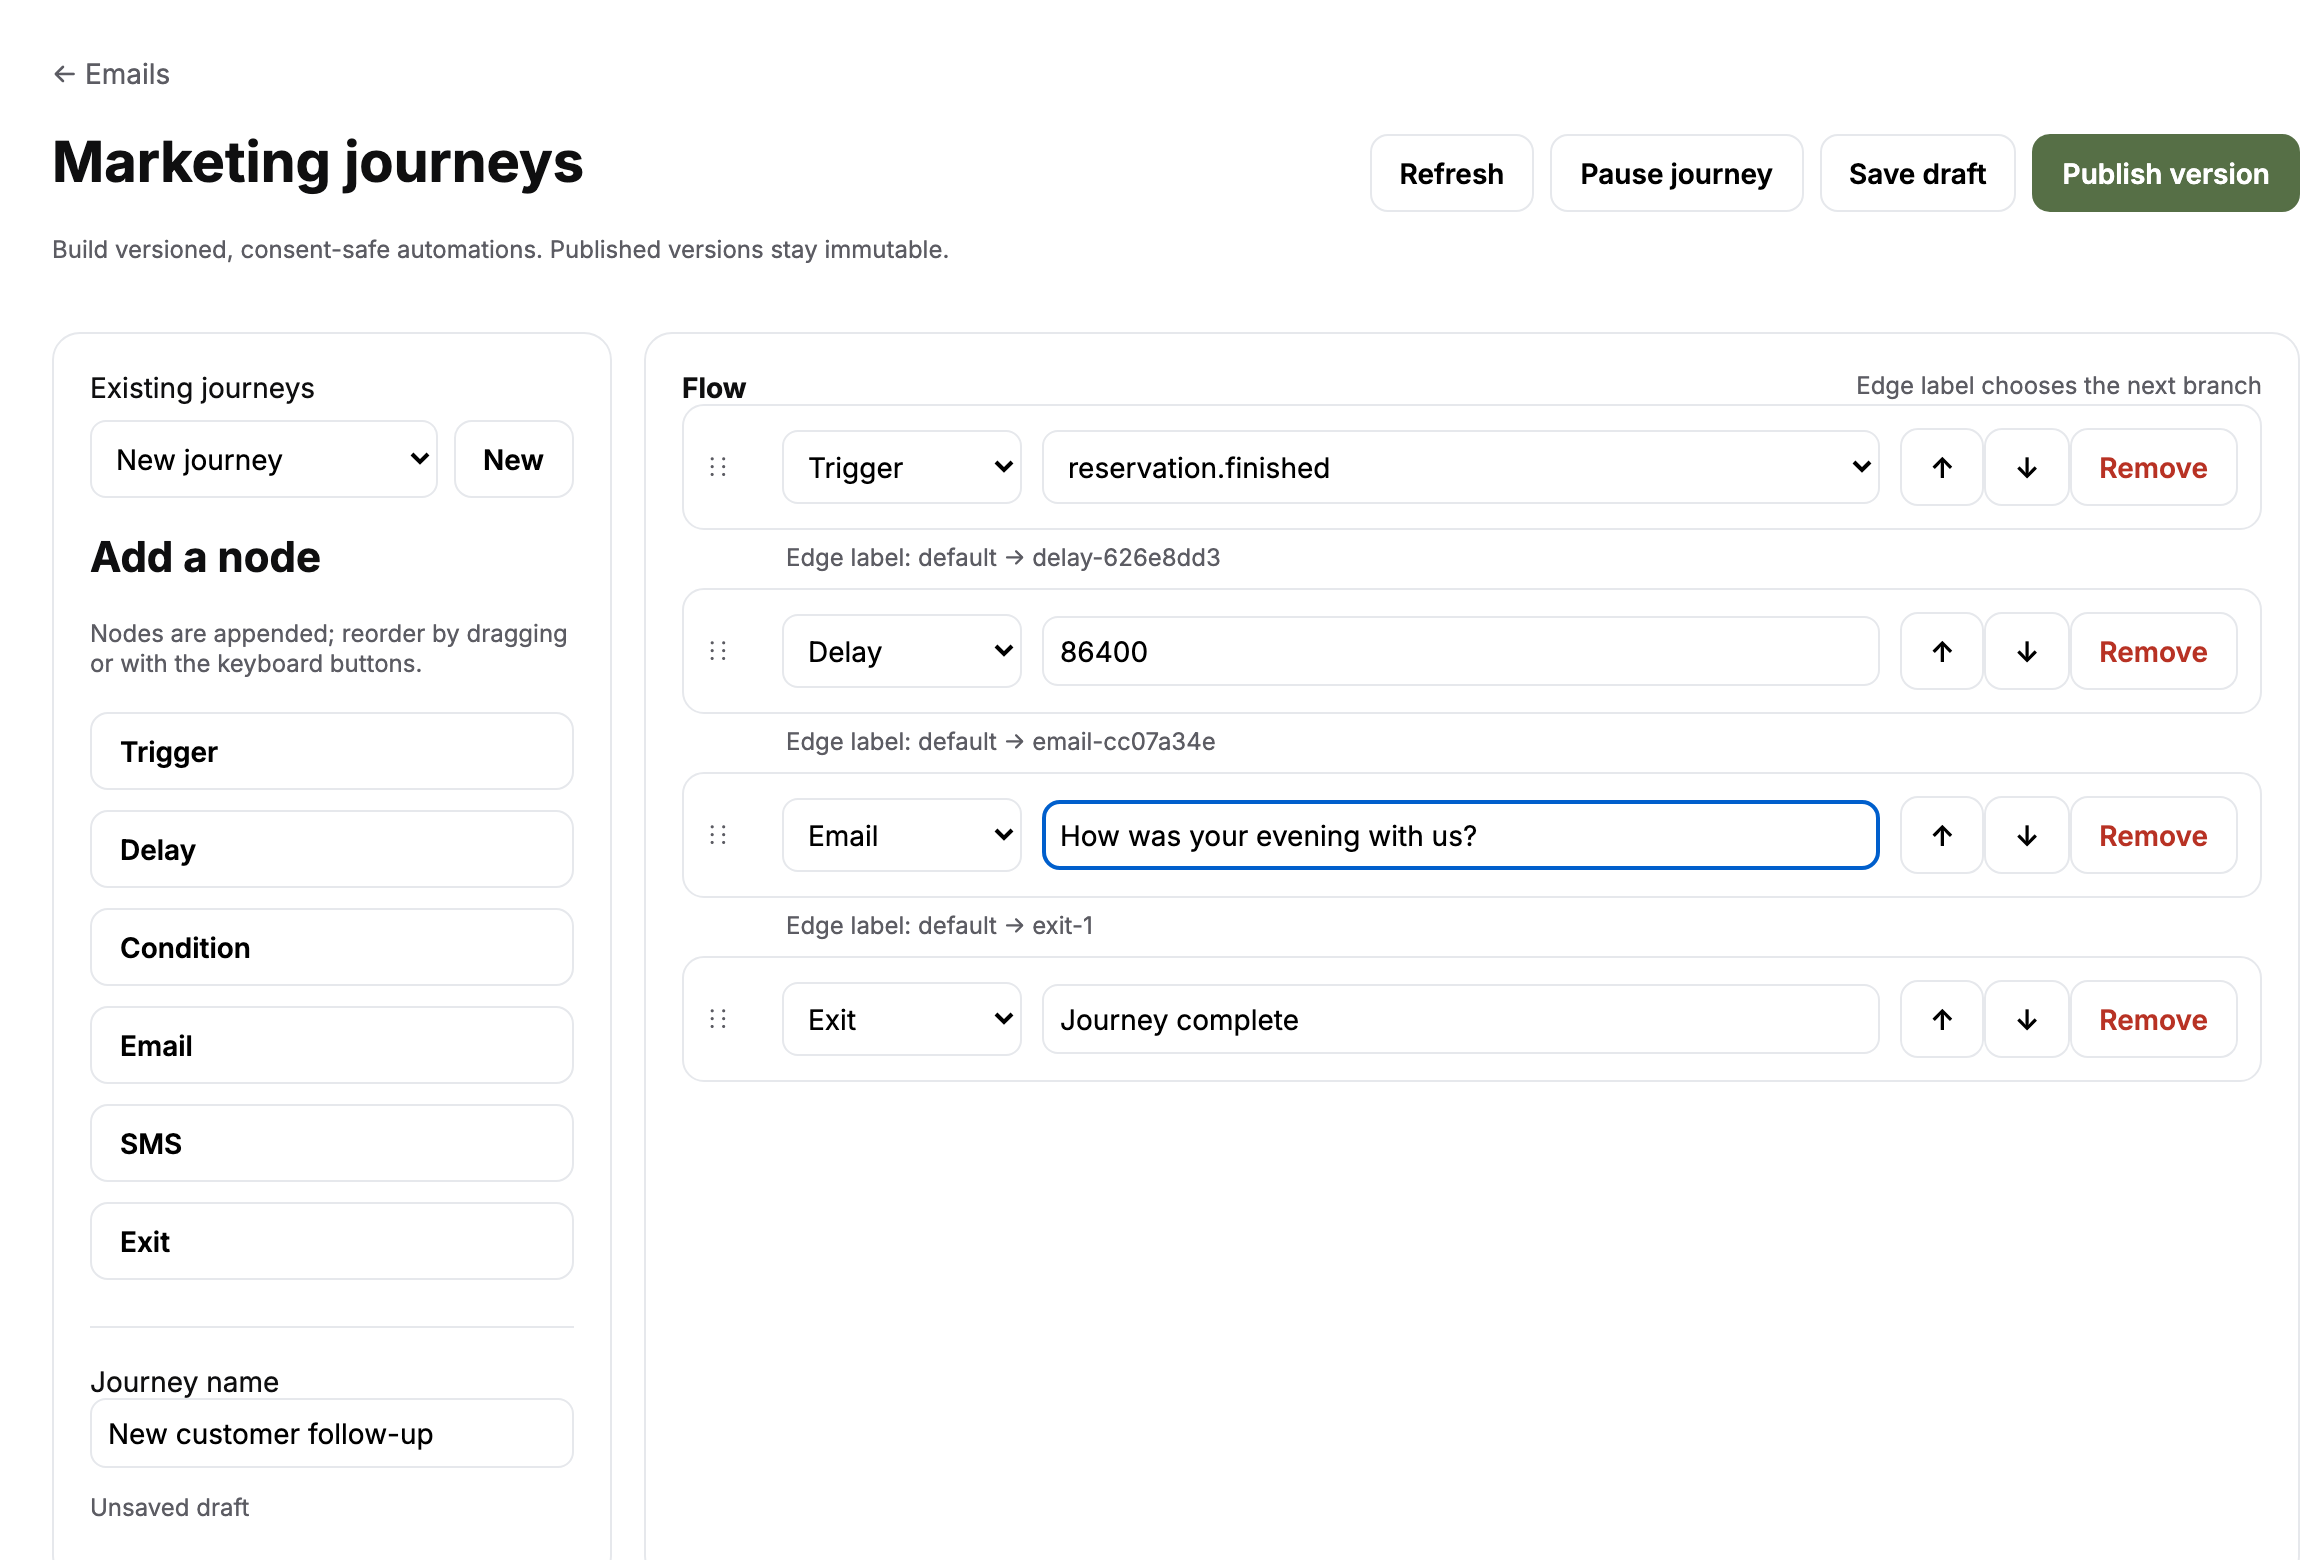This screenshot has height=1560, width=2320.
Task: Open the Existing journeys dropdown
Action: pyautogui.click(x=264, y=459)
